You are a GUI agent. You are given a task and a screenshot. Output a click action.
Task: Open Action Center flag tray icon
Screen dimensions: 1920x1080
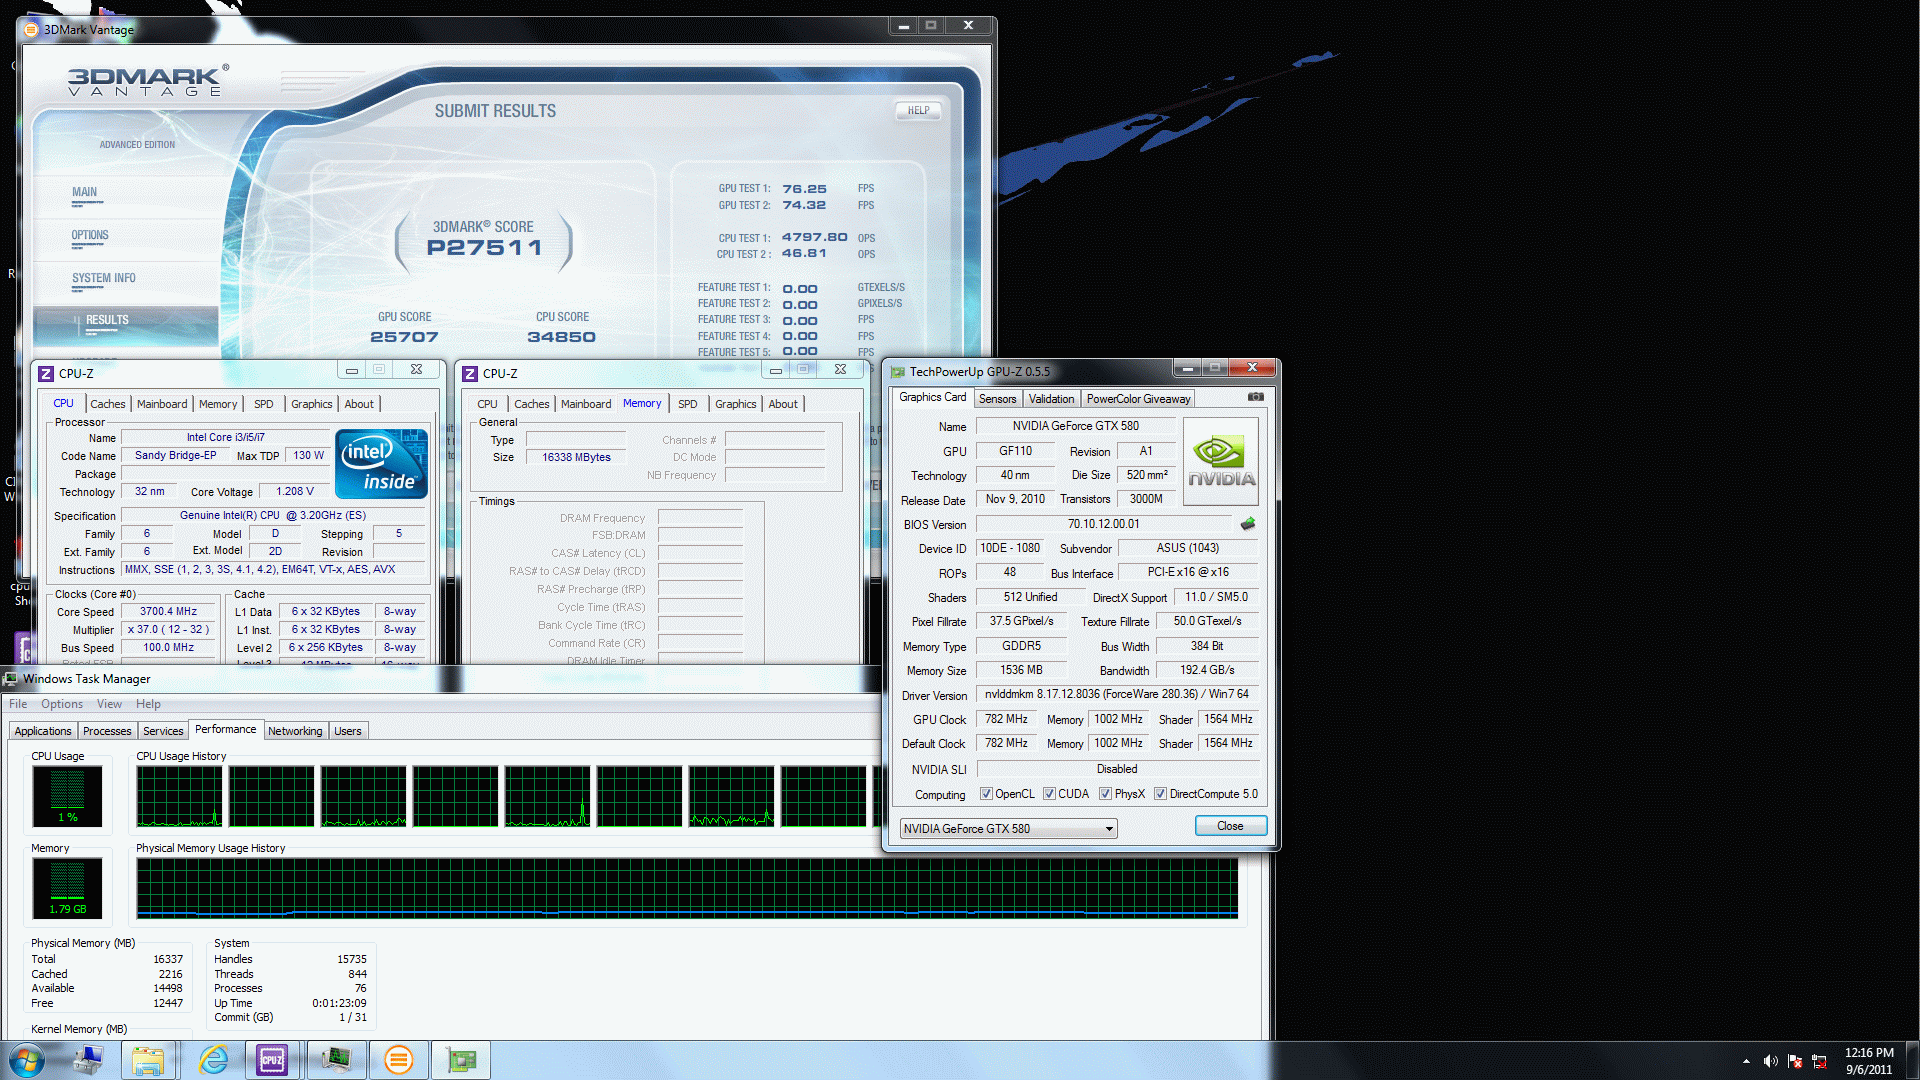click(x=1795, y=1061)
